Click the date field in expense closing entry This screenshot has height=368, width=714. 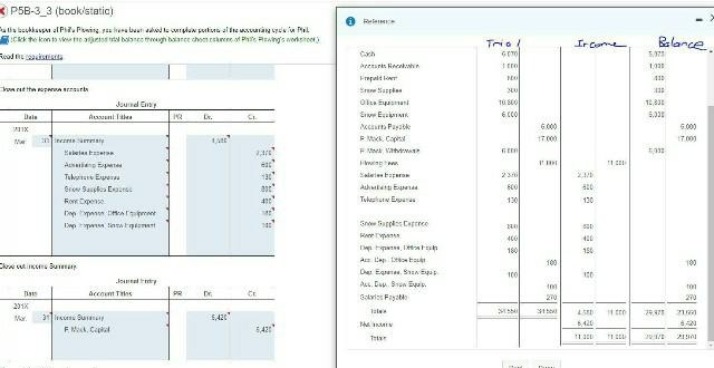point(41,141)
